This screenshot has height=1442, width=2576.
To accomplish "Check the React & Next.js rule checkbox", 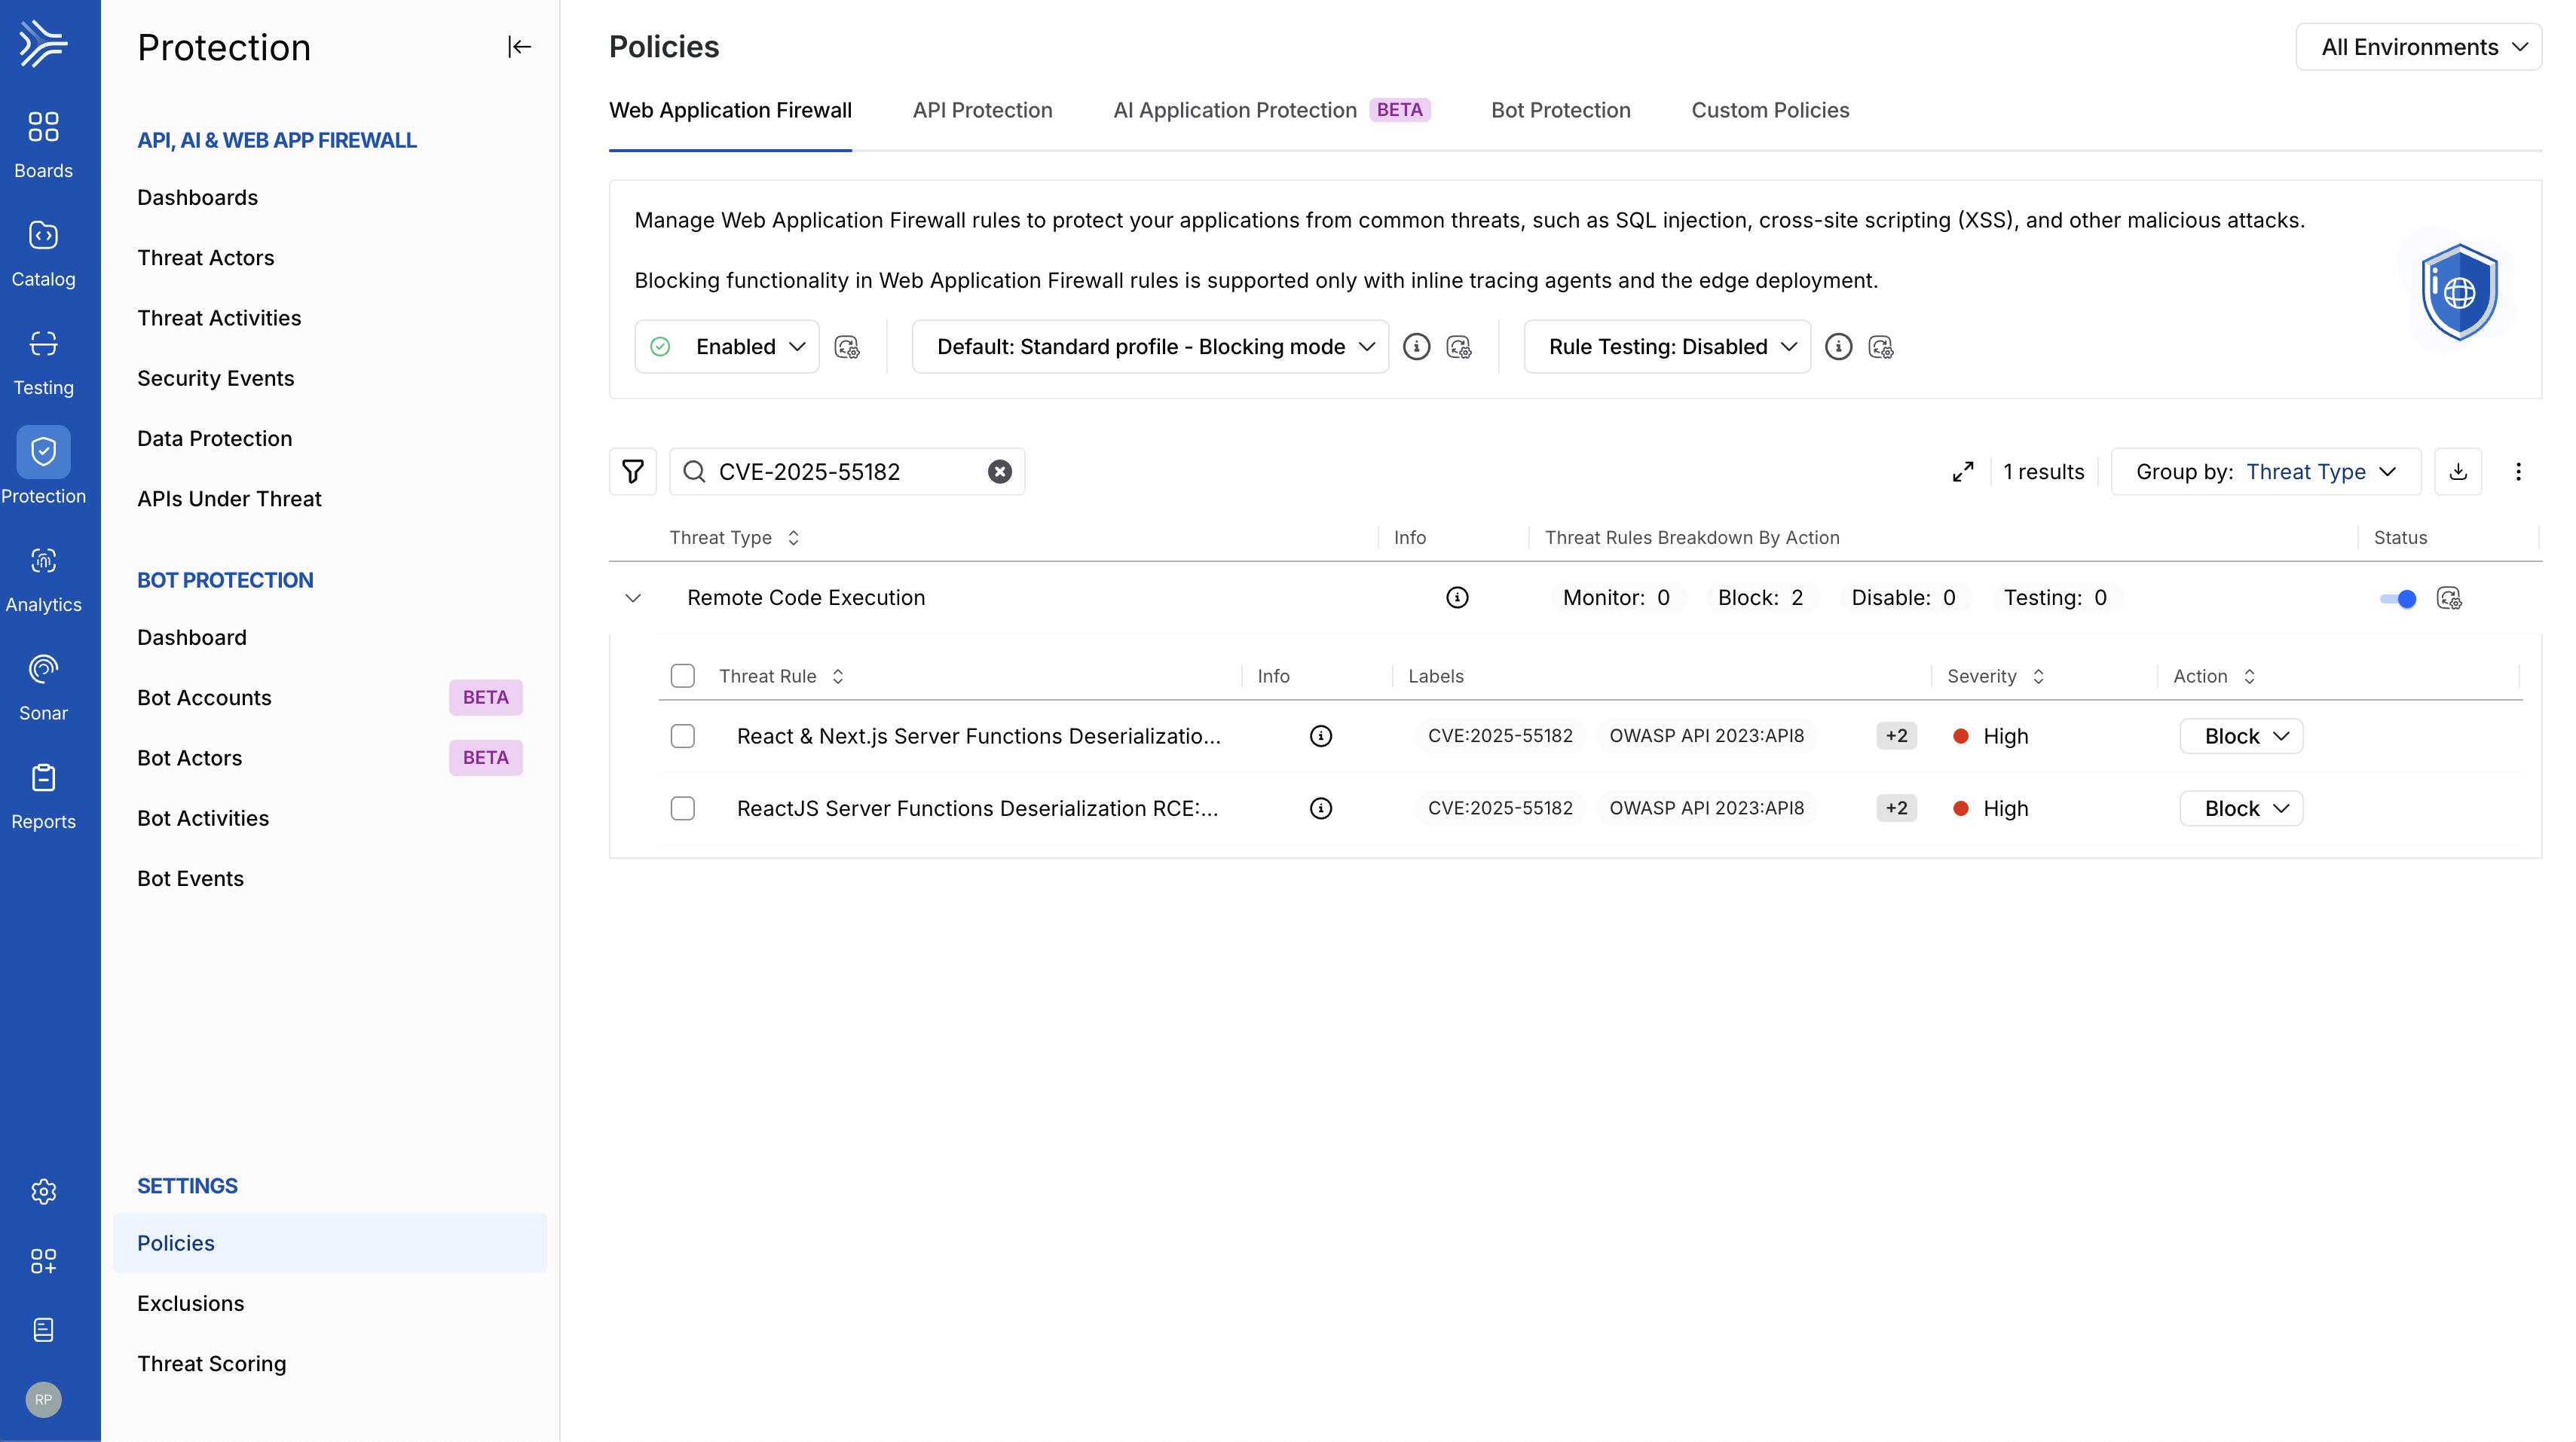I will click(x=683, y=735).
